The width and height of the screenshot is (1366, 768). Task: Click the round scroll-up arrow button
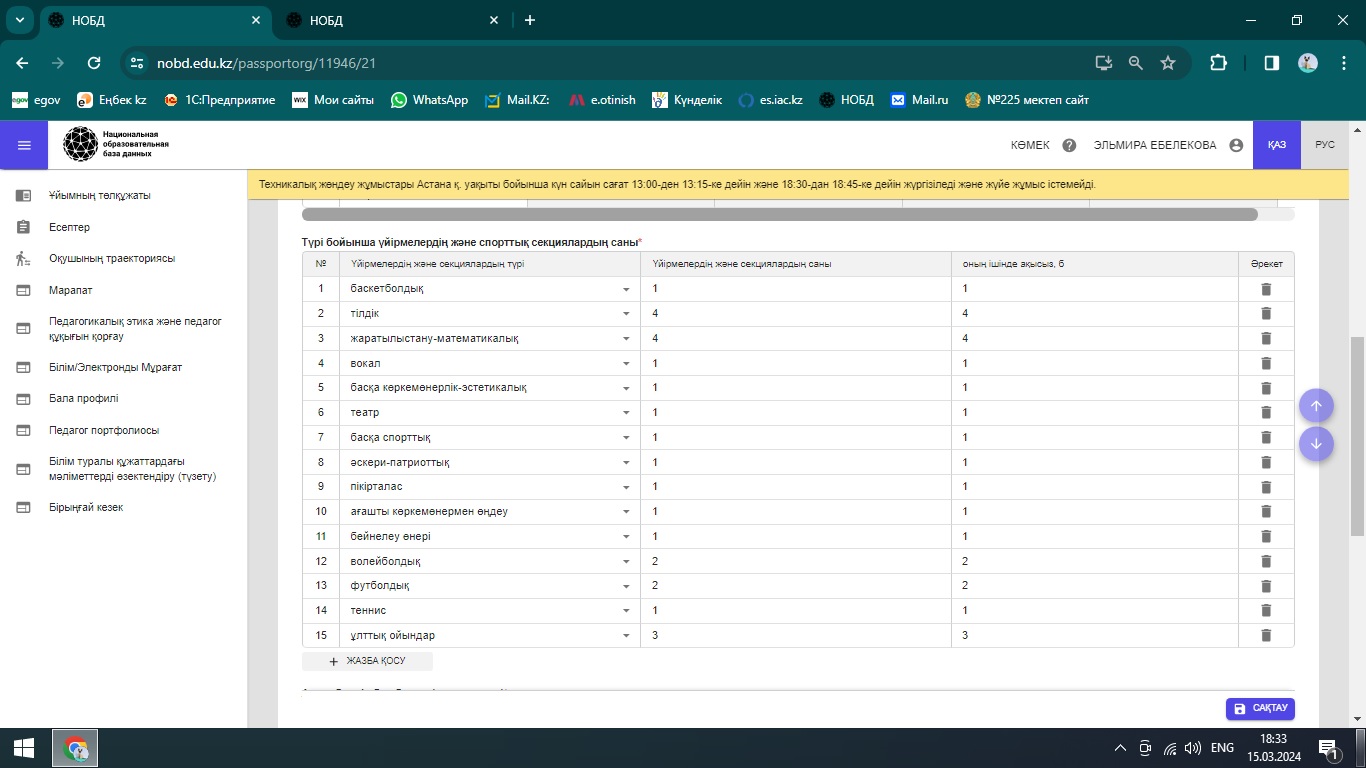click(x=1316, y=406)
